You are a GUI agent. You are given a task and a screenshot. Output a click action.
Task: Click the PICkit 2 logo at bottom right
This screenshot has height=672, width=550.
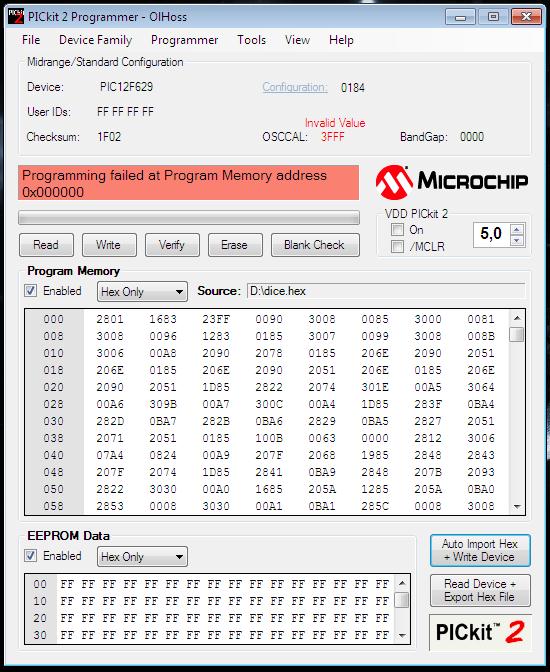pos(480,632)
